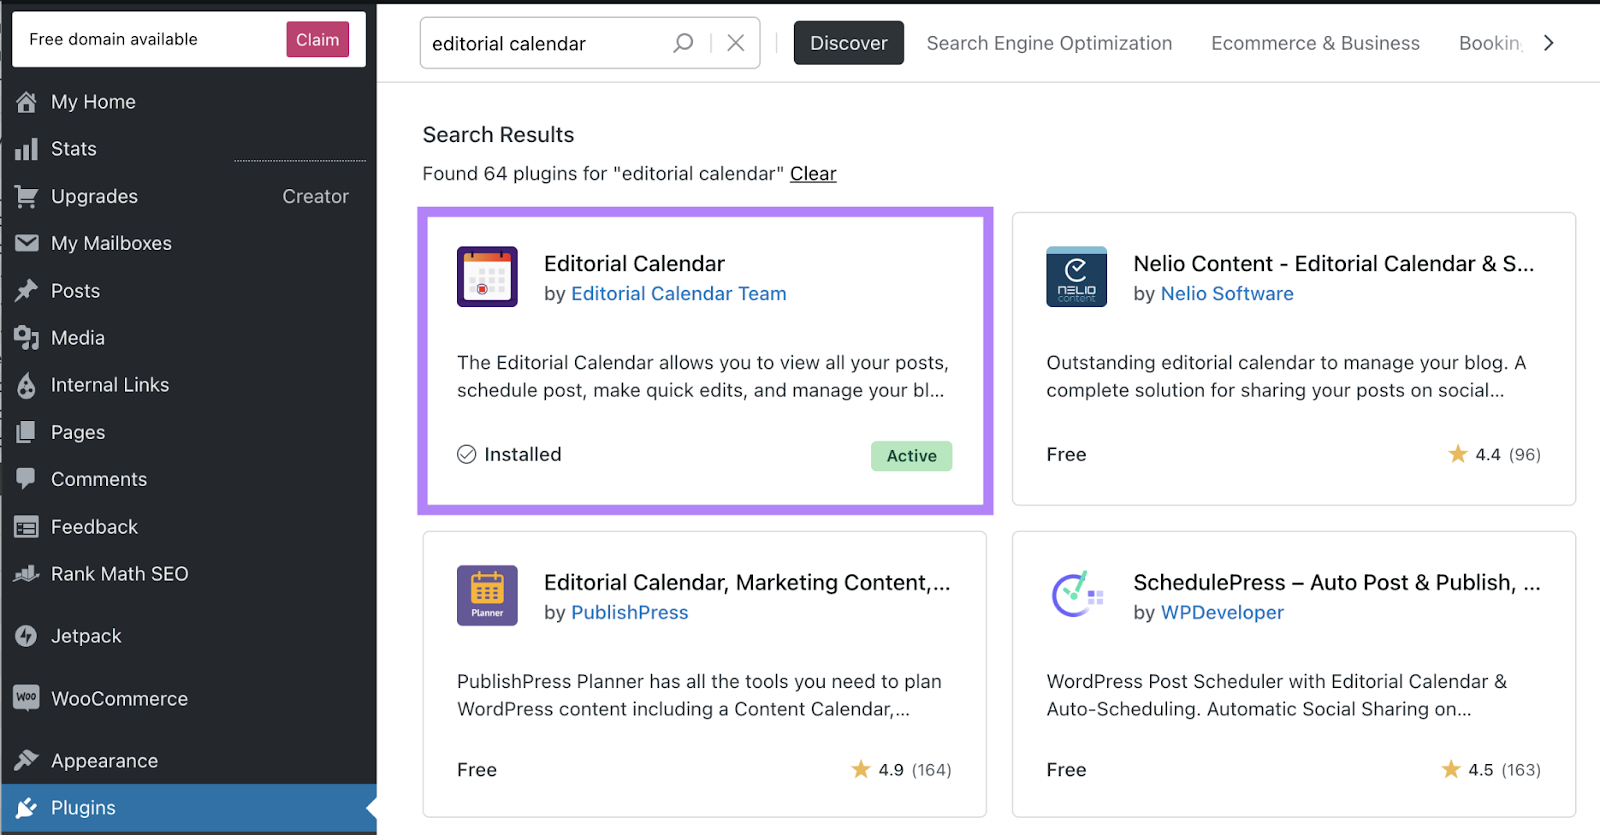Screen dimensions: 1600x835
Task: Claim the free domain
Action: point(317,40)
